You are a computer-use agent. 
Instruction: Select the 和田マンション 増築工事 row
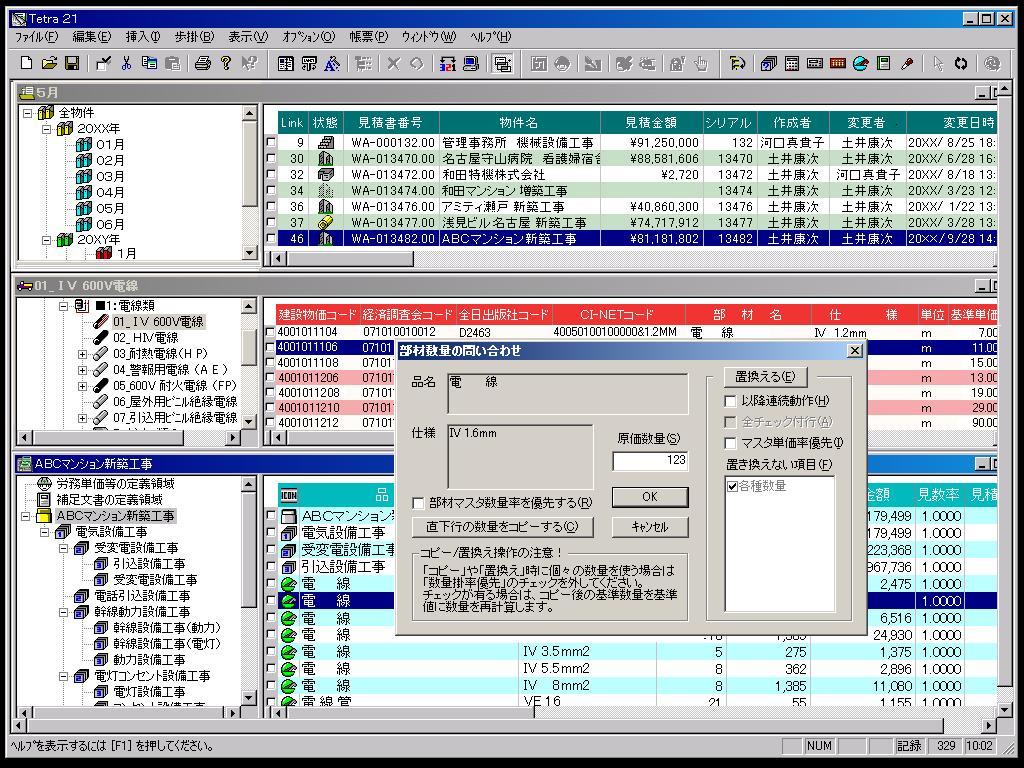point(504,191)
